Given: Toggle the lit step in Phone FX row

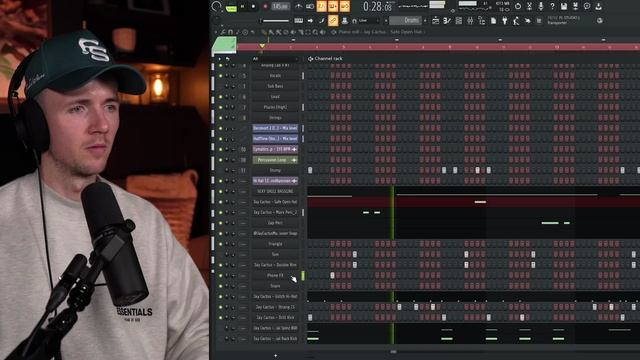Looking at the screenshot, I should click(x=333, y=276).
